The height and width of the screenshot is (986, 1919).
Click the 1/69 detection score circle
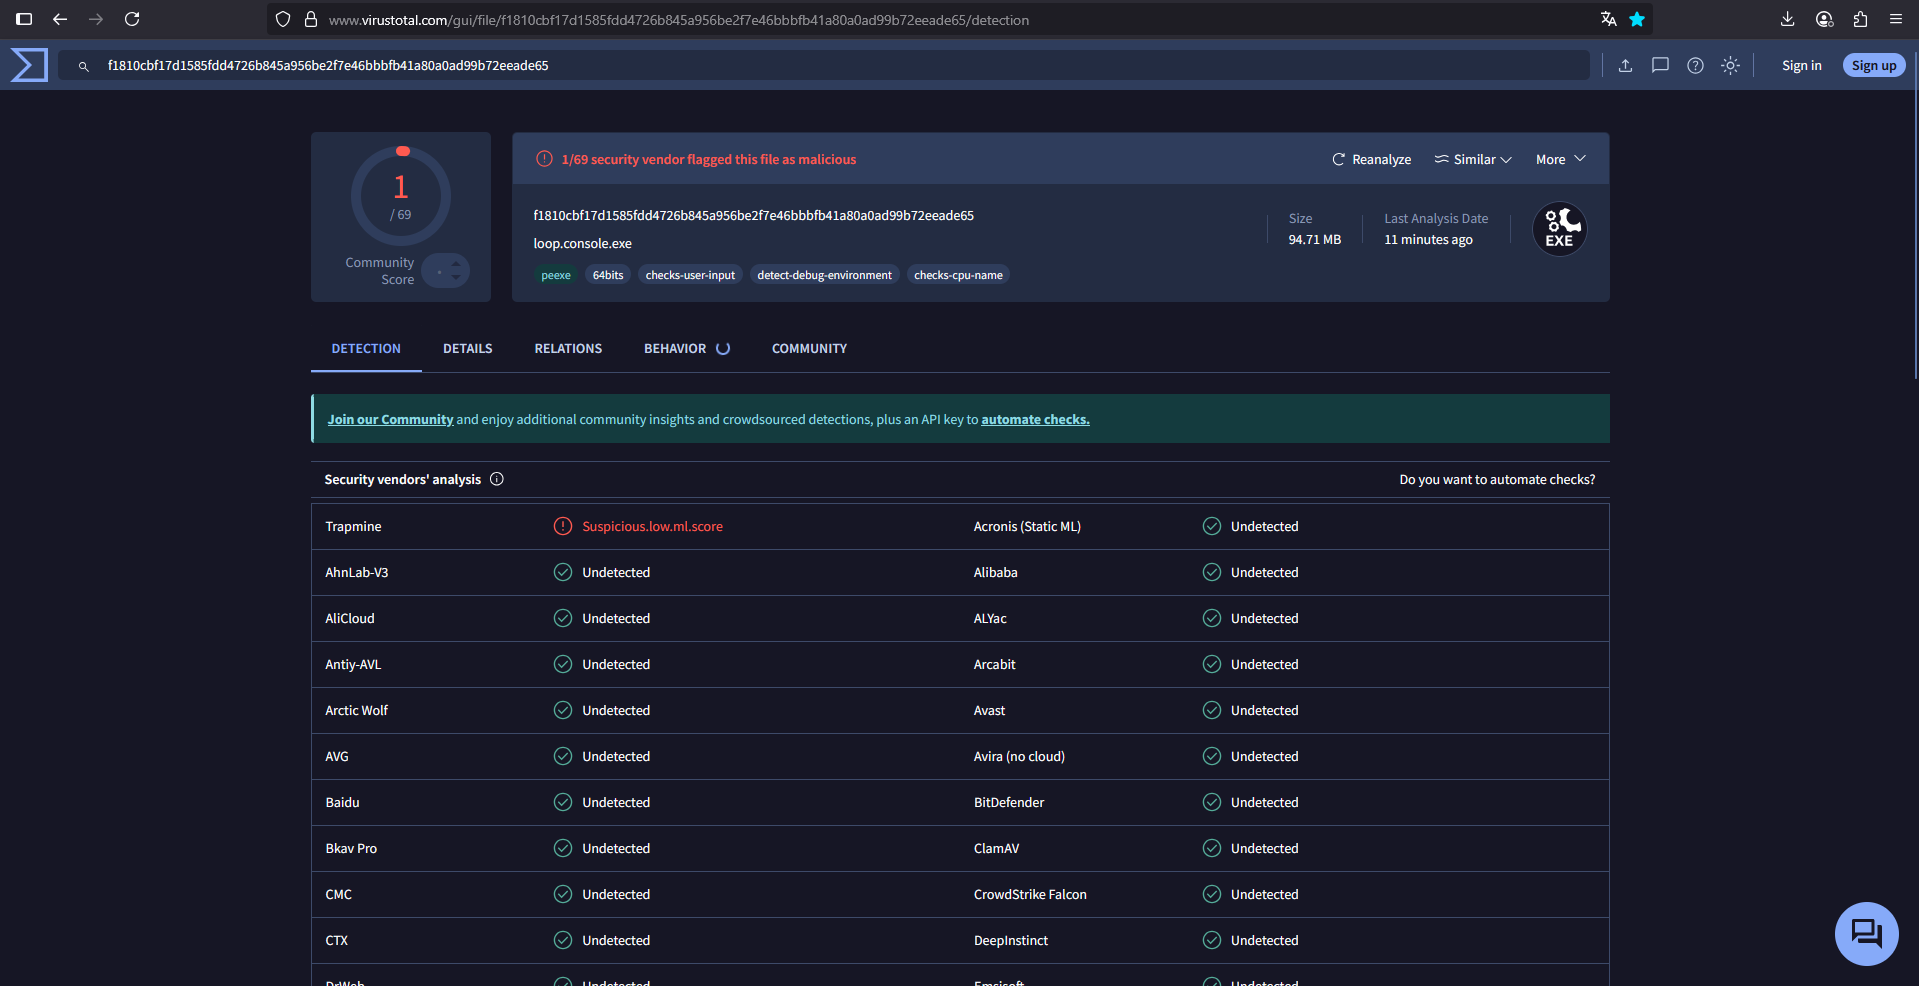click(x=401, y=196)
